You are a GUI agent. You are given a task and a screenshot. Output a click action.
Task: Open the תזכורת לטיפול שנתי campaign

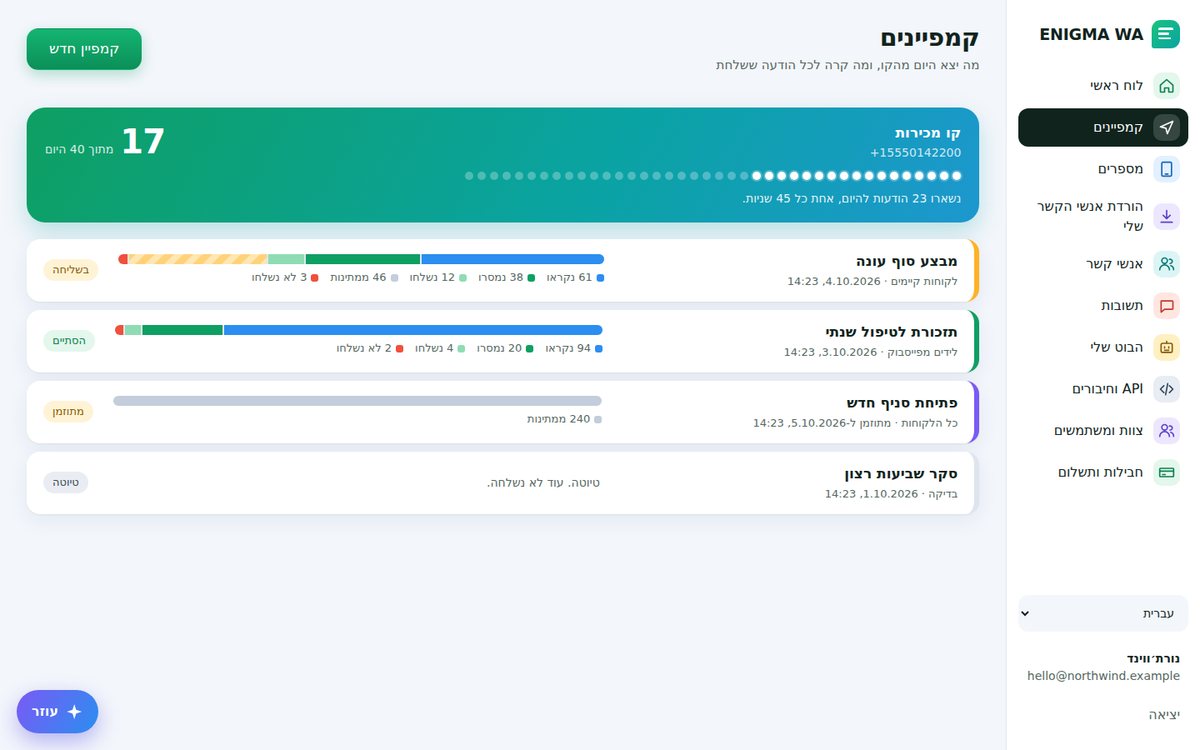tap(503, 341)
